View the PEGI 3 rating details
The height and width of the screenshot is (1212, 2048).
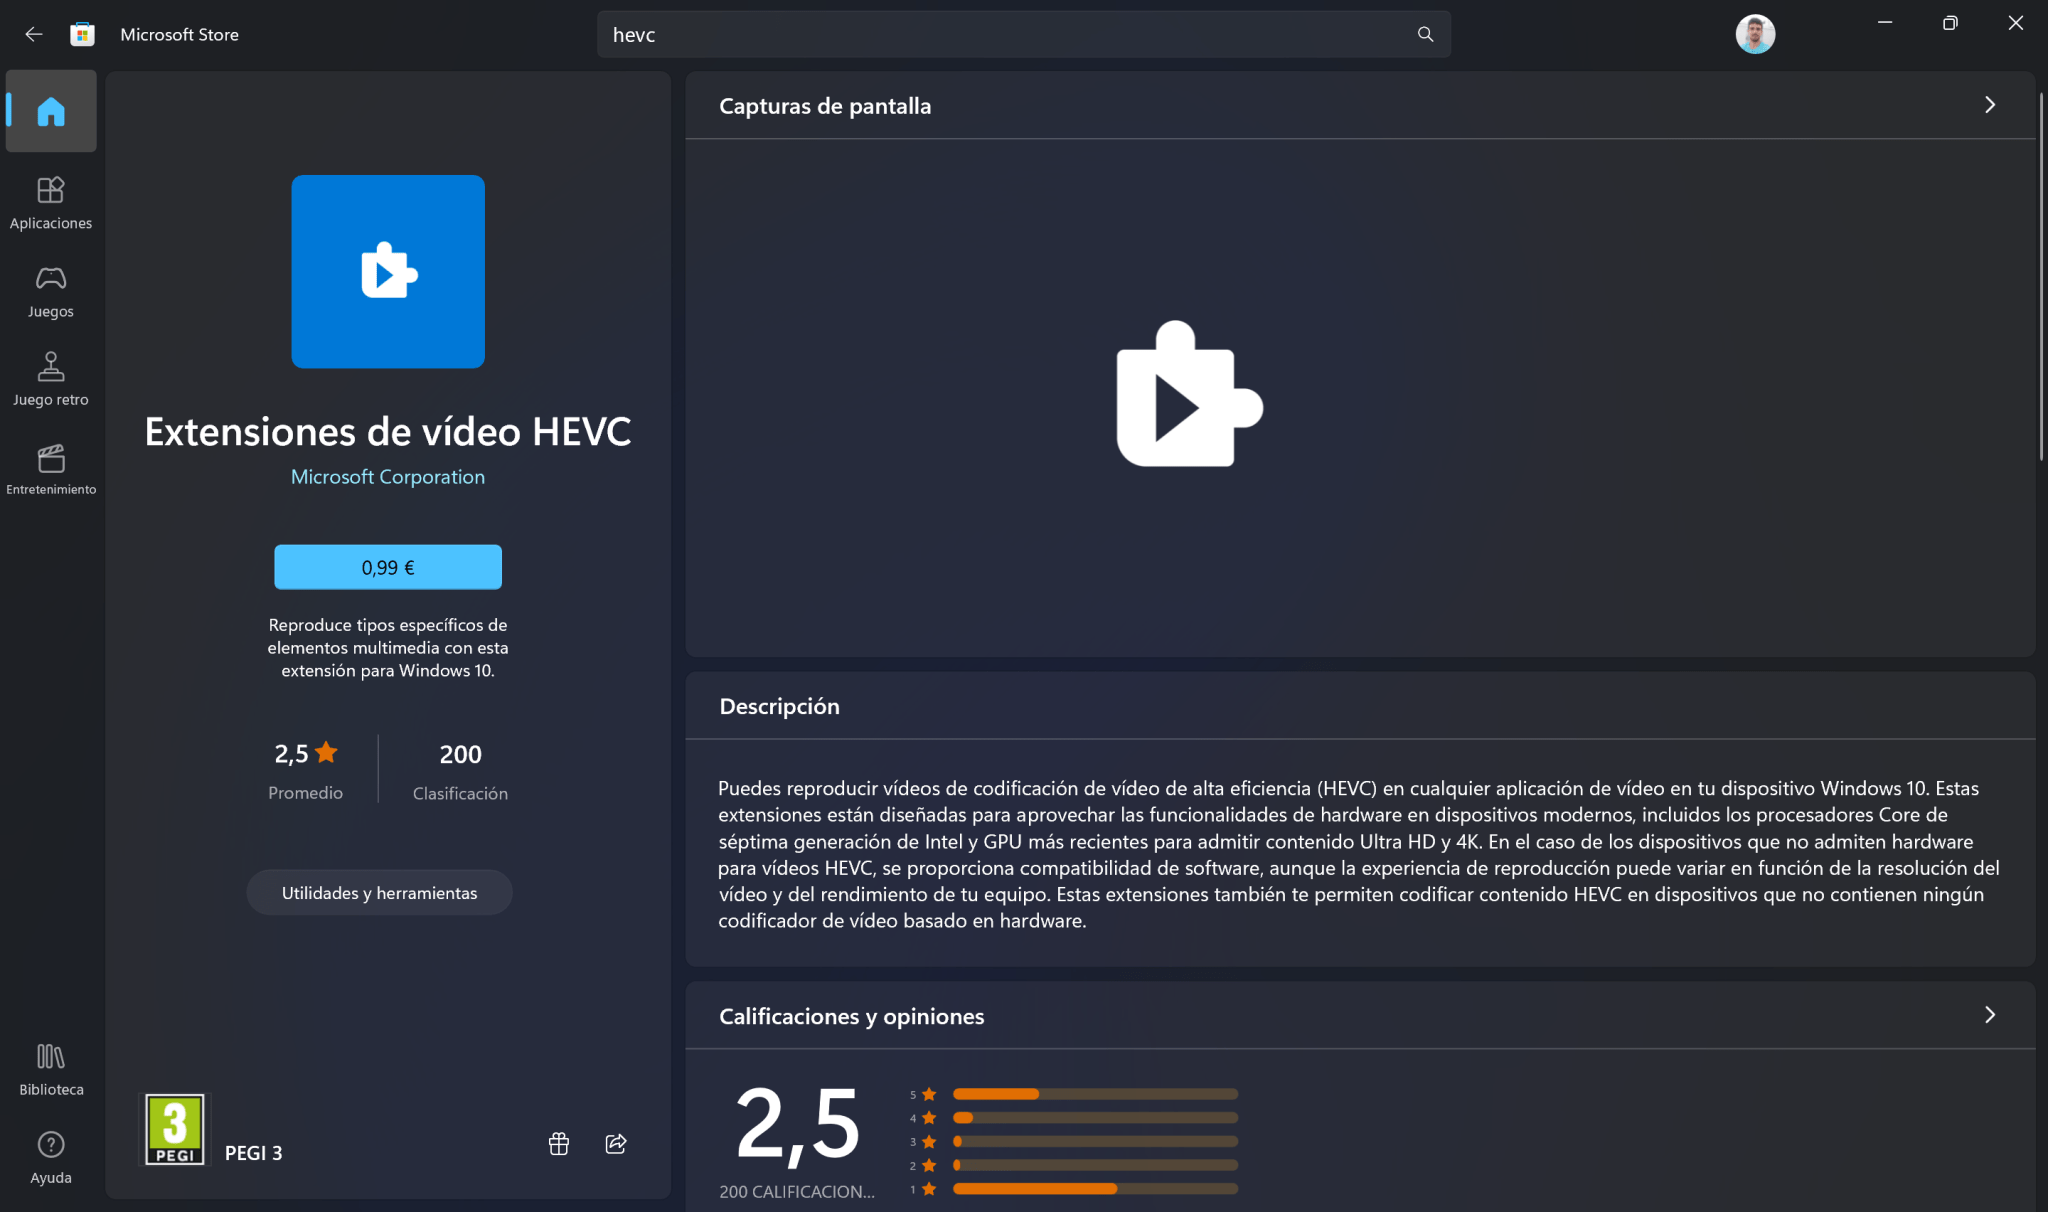[x=174, y=1128]
